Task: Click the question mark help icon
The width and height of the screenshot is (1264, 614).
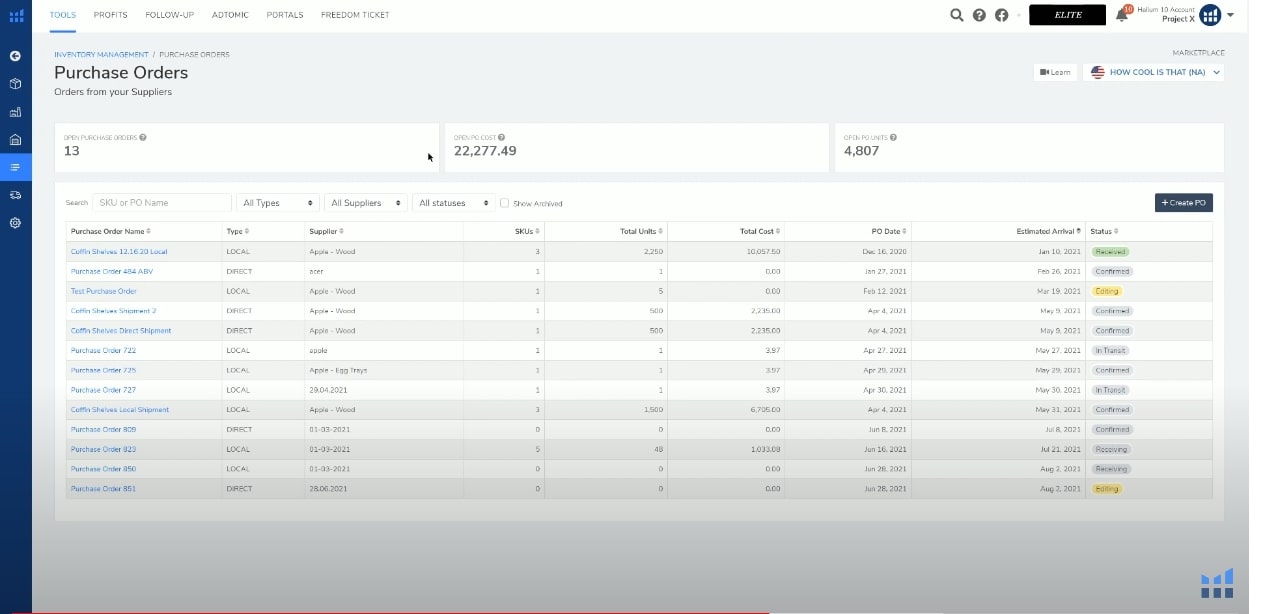Action: click(979, 15)
